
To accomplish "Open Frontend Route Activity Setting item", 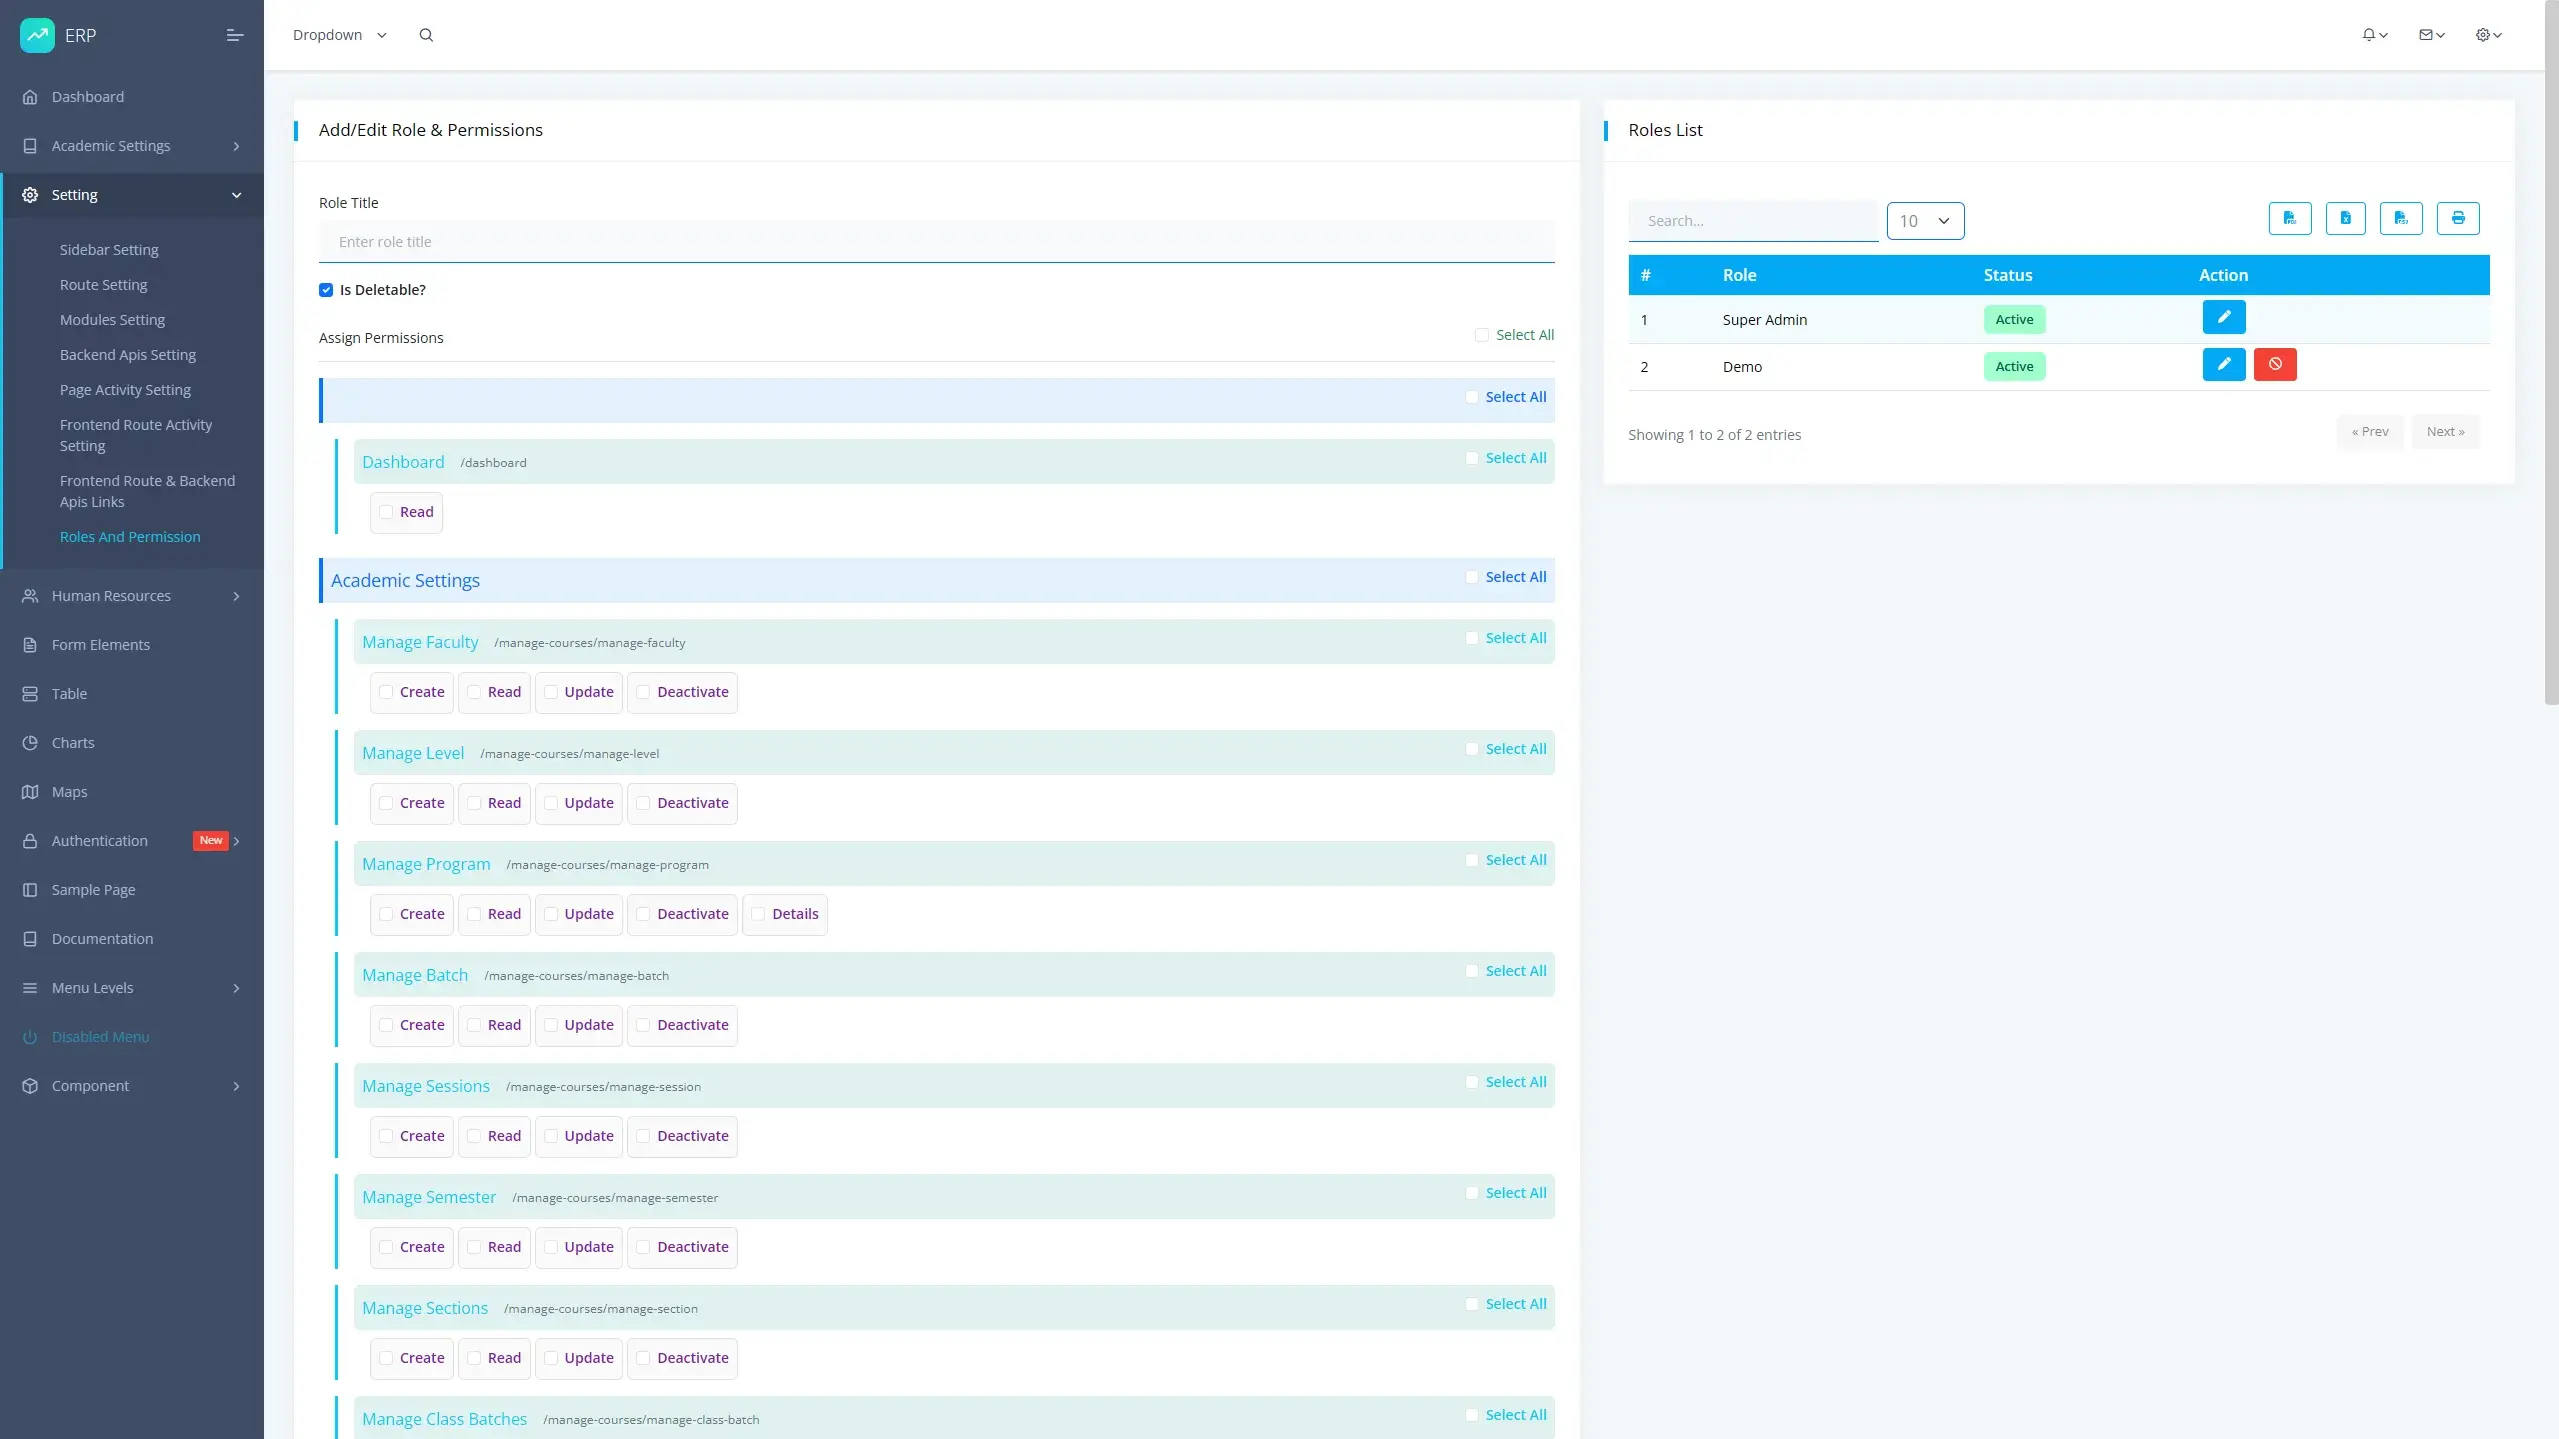I will click(136, 435).
